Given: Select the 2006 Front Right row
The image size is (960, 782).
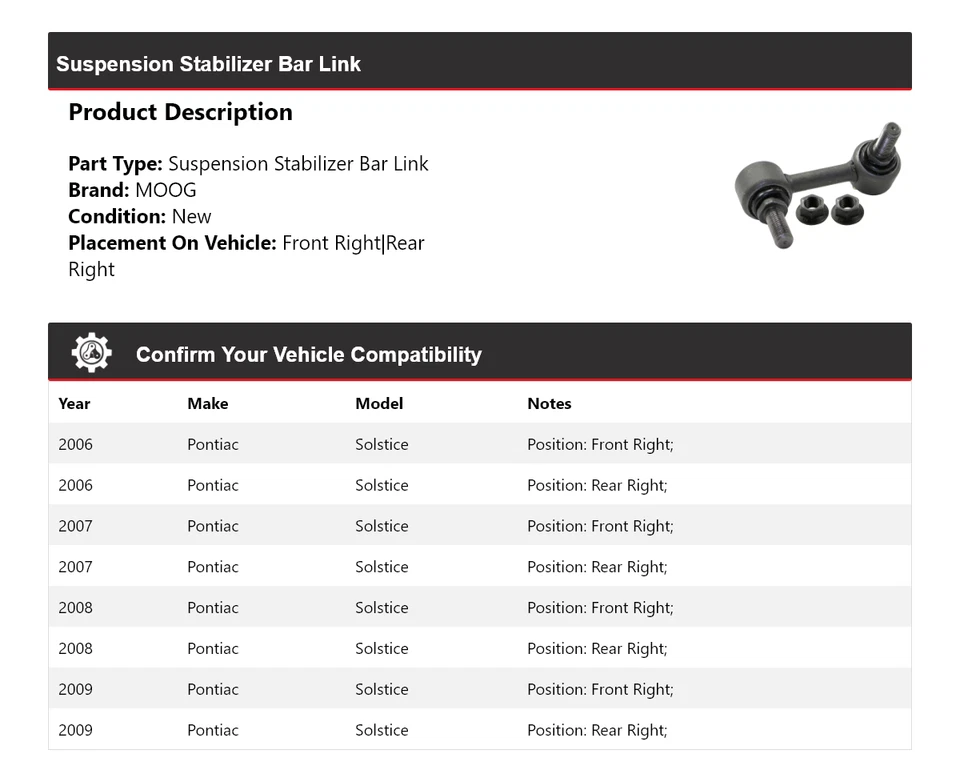Looking at the screenshot, I should [479, 444].
